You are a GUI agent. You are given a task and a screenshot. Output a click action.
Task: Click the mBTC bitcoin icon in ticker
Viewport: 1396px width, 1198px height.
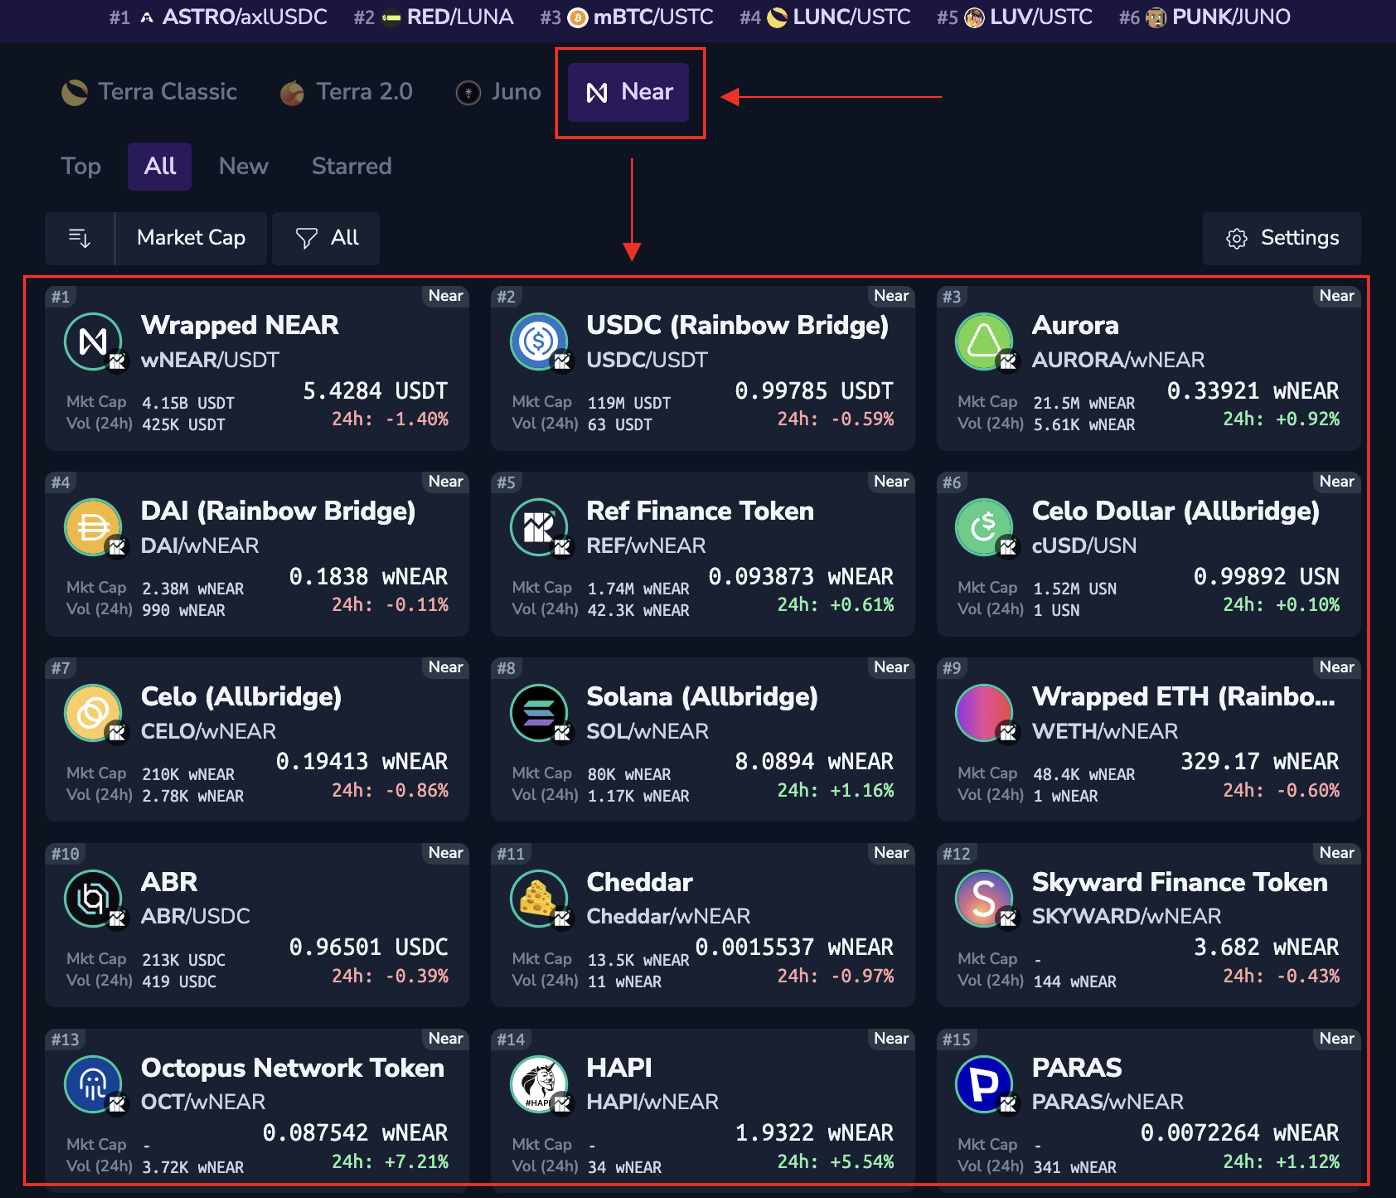point(577,18)
